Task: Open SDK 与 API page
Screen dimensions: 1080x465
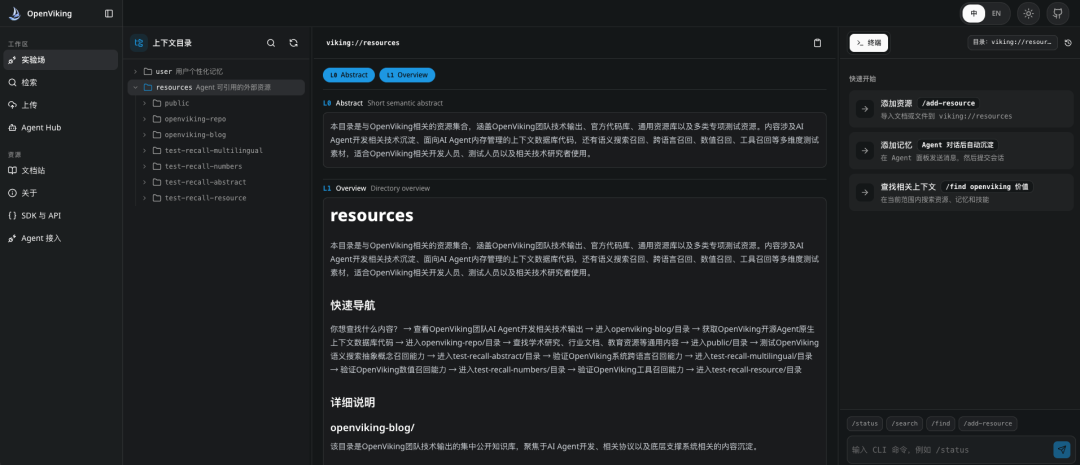Action: [61, 216]
